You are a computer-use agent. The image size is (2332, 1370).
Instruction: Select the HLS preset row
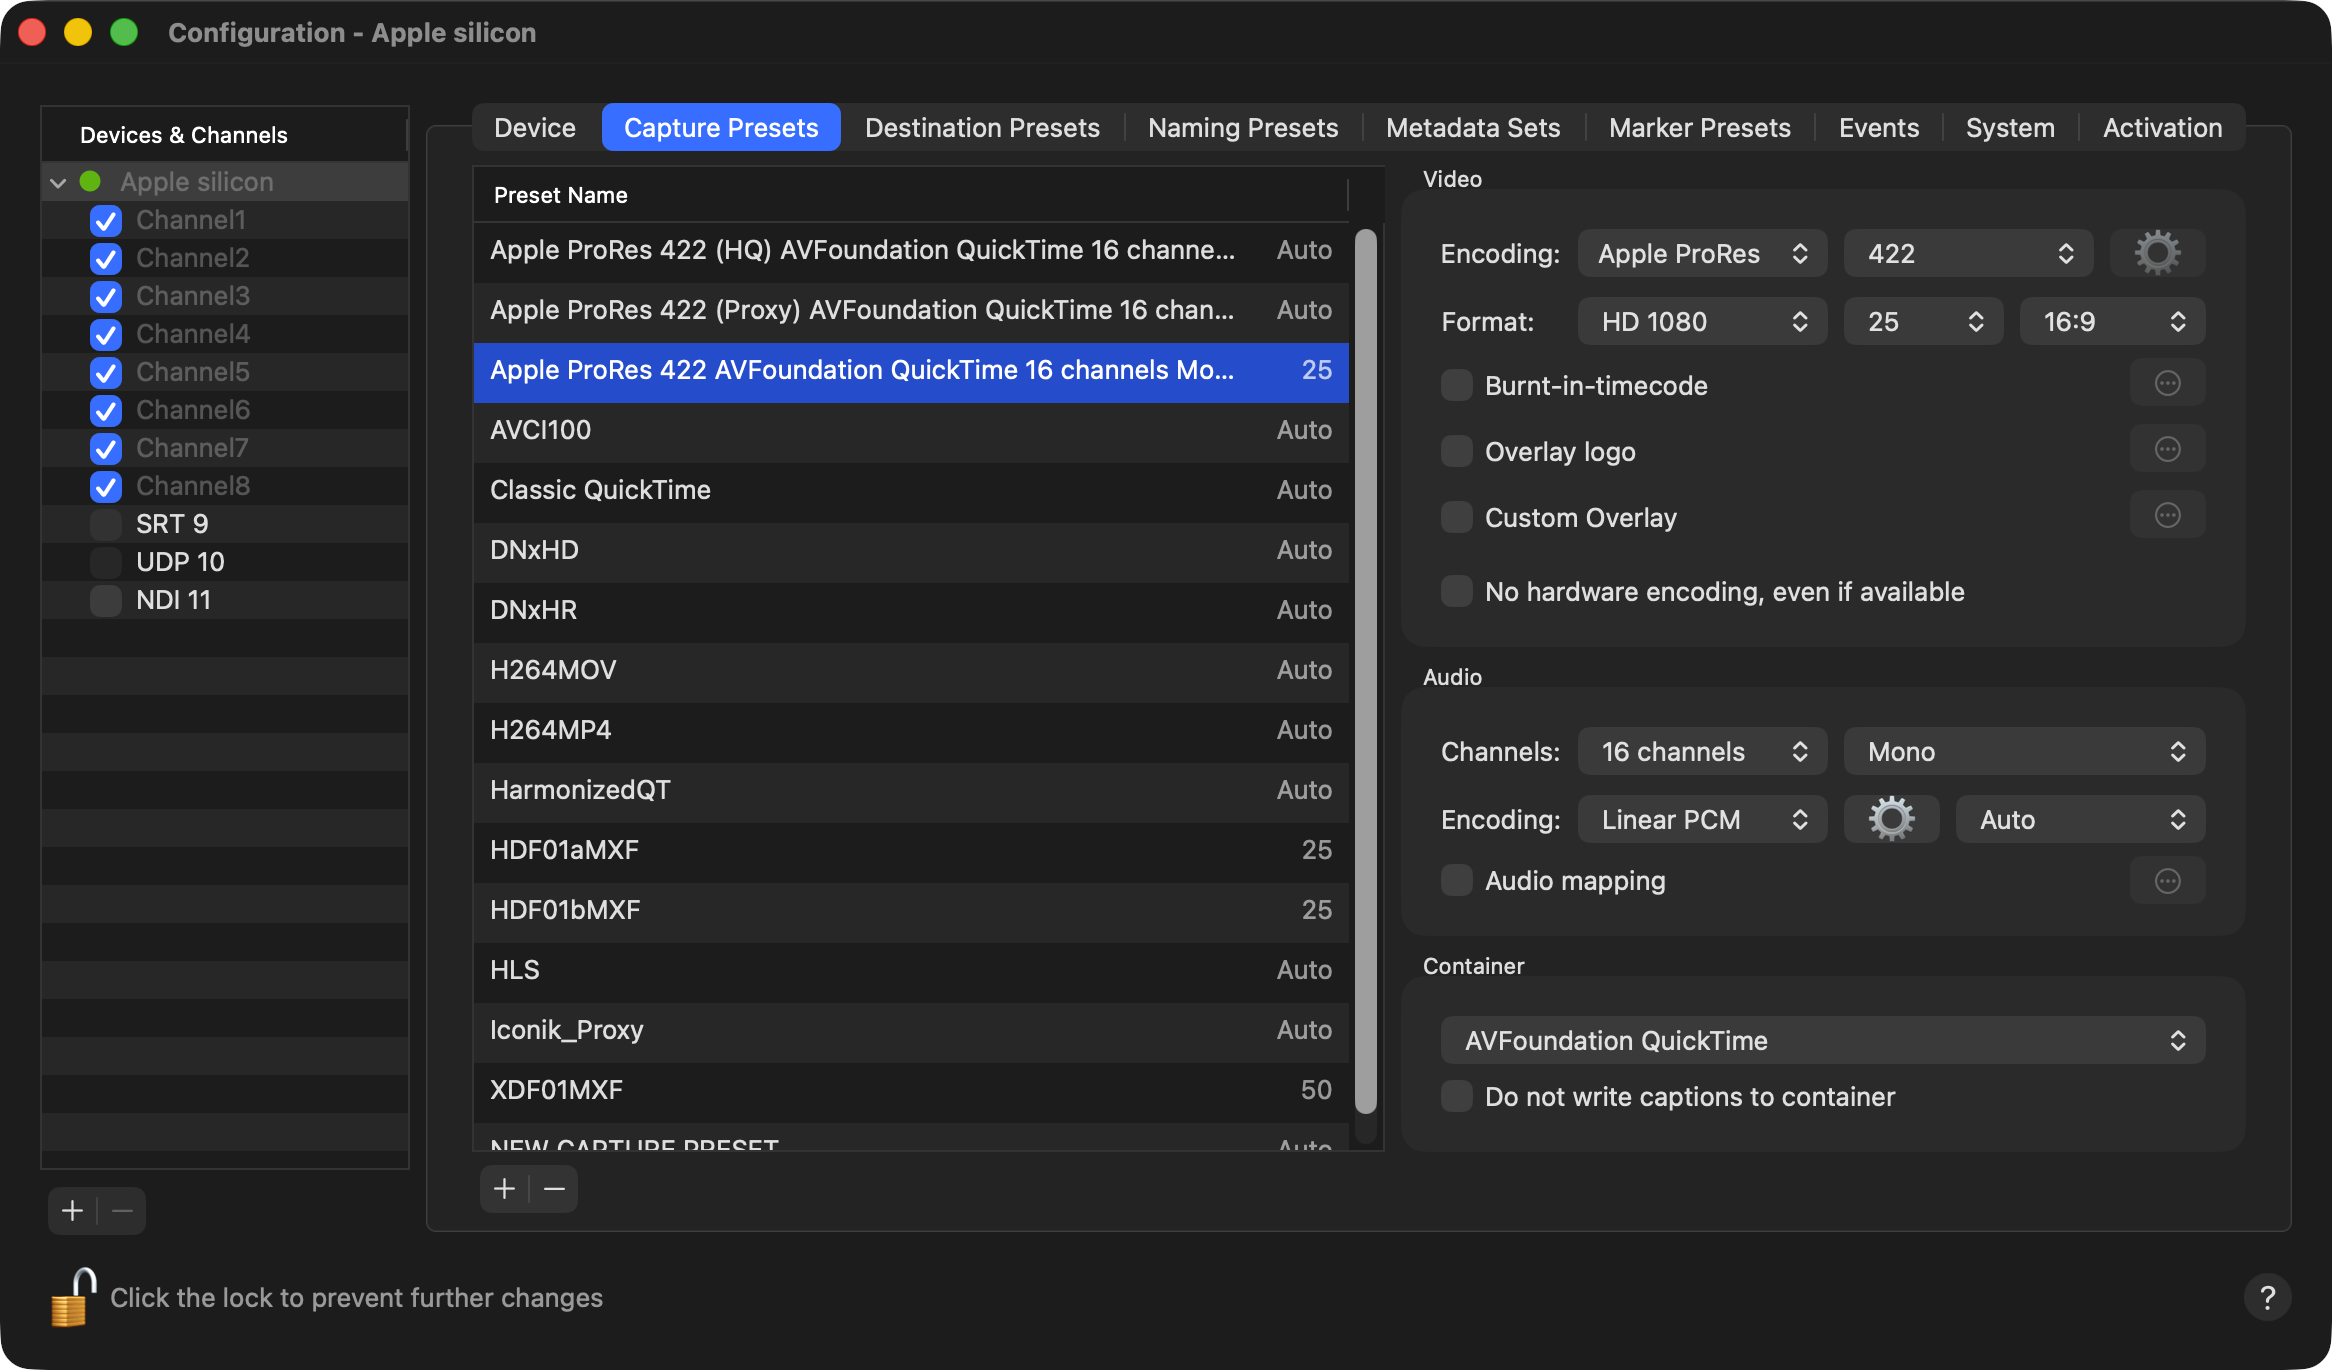click(911, 970)
